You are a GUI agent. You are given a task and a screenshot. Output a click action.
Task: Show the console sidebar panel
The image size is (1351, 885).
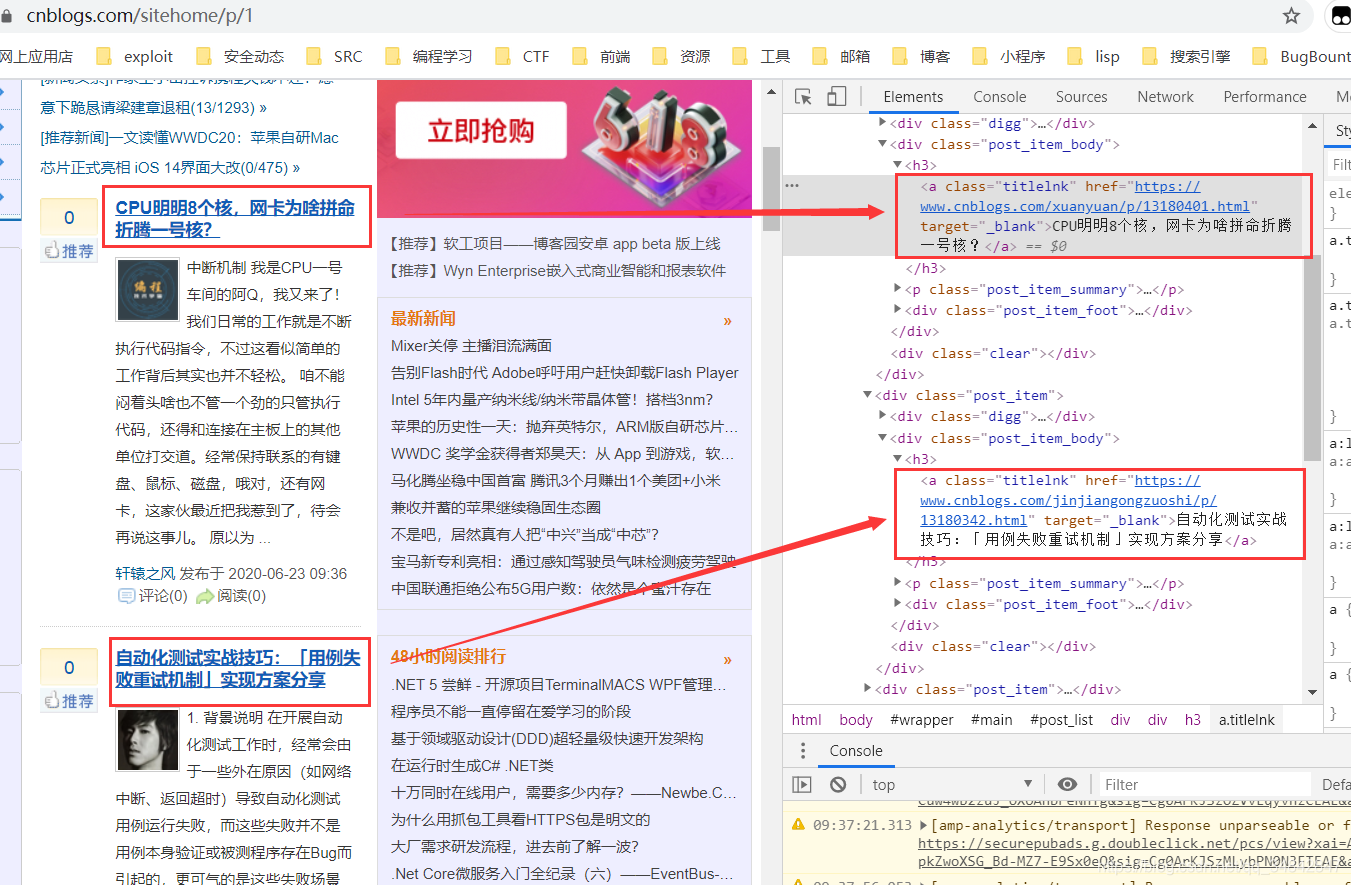pyautogui.click(x=802, y=785)
